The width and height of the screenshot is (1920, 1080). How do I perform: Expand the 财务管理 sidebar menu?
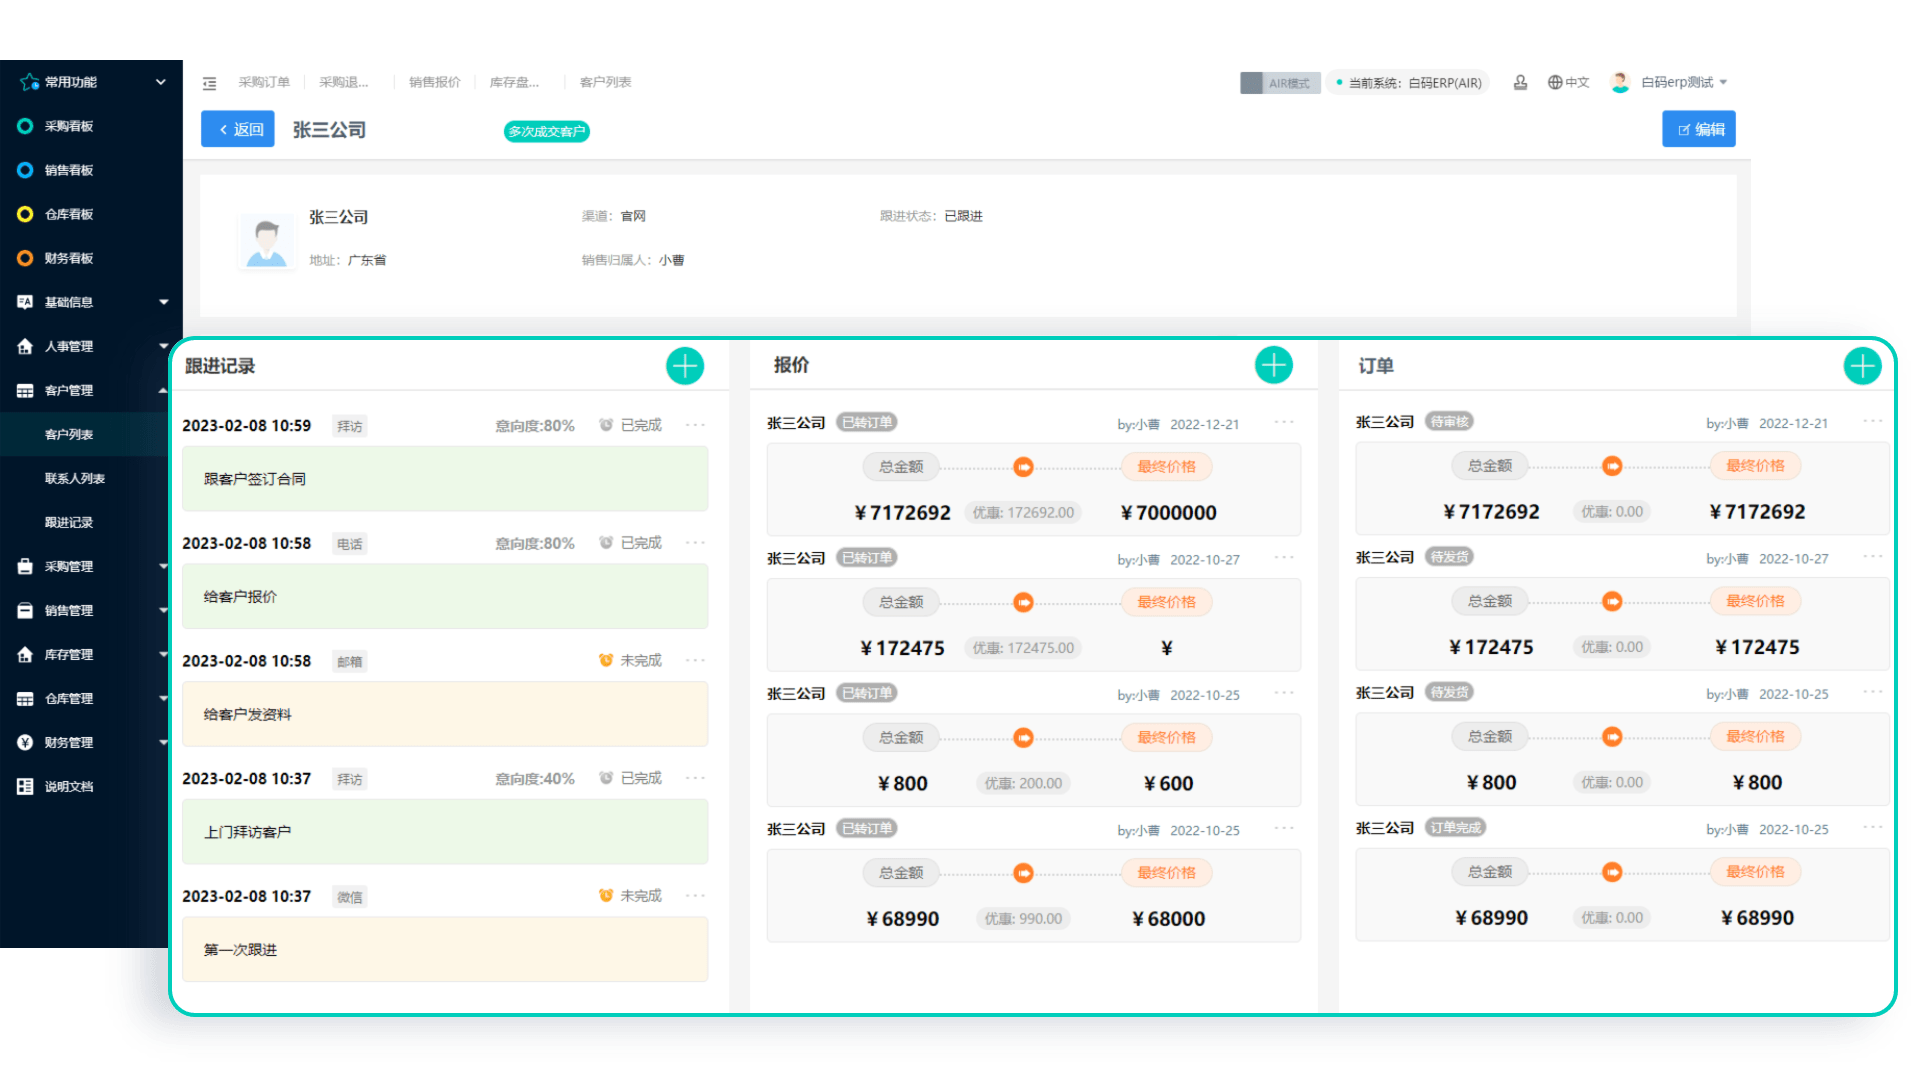(x=163, y=742)
